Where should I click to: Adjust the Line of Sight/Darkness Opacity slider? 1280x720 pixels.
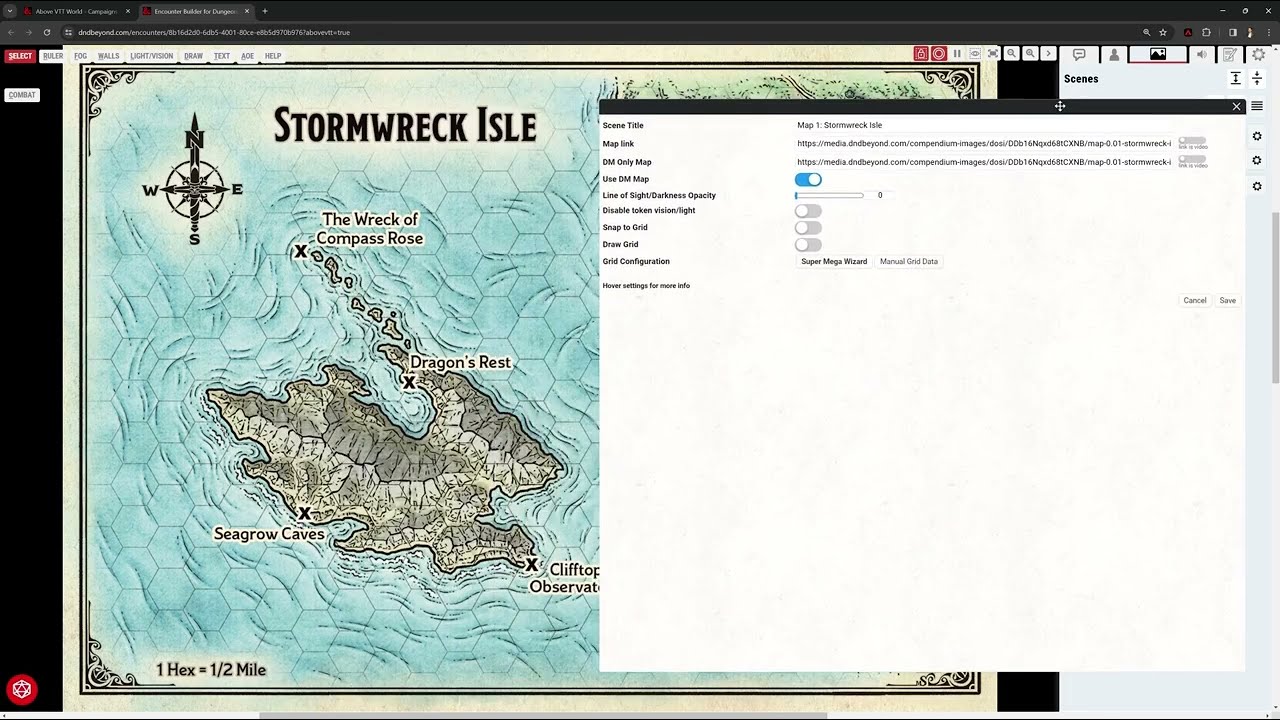click(829, 195)
